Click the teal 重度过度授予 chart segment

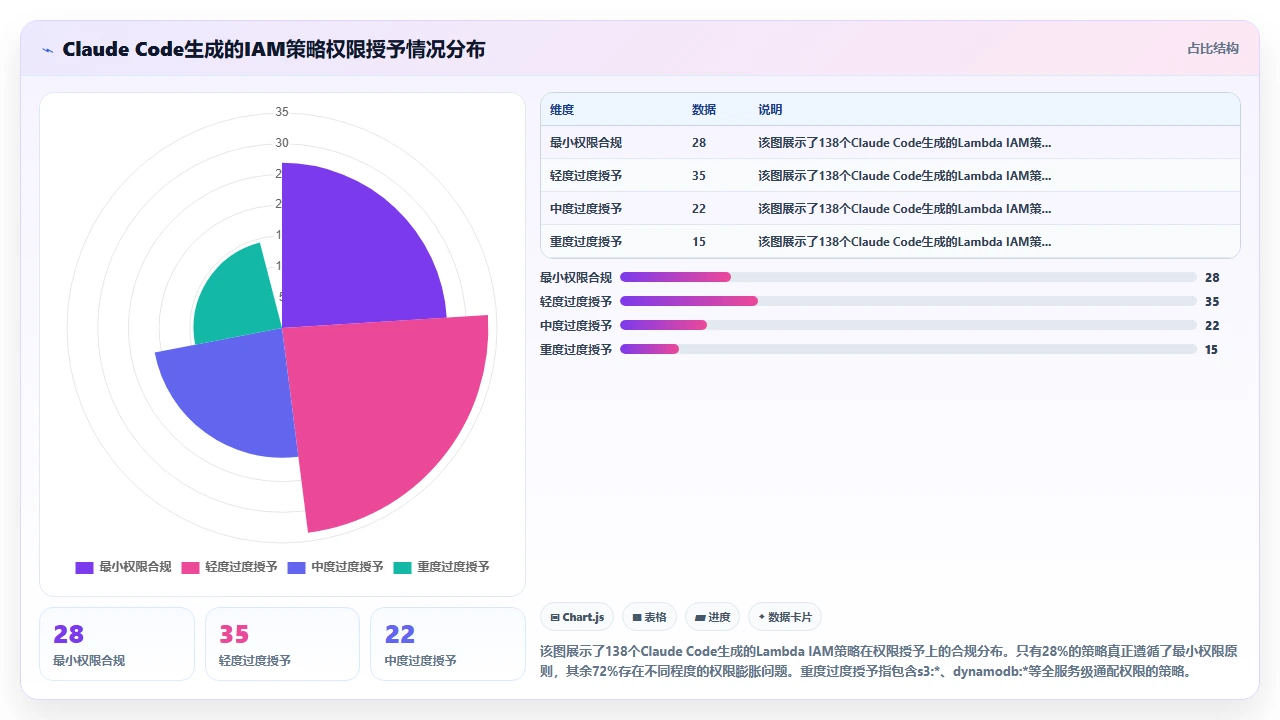tap(240, 295)
